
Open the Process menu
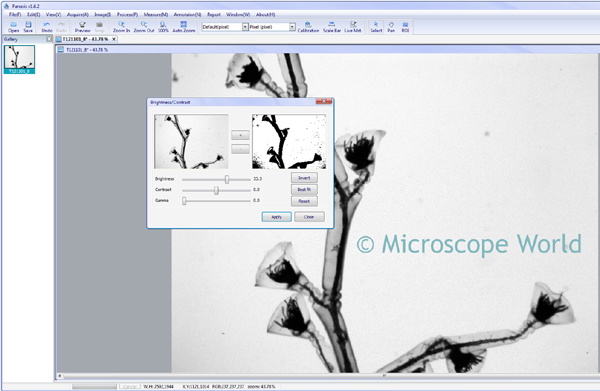pyautogui.click(x=127, y=15)
